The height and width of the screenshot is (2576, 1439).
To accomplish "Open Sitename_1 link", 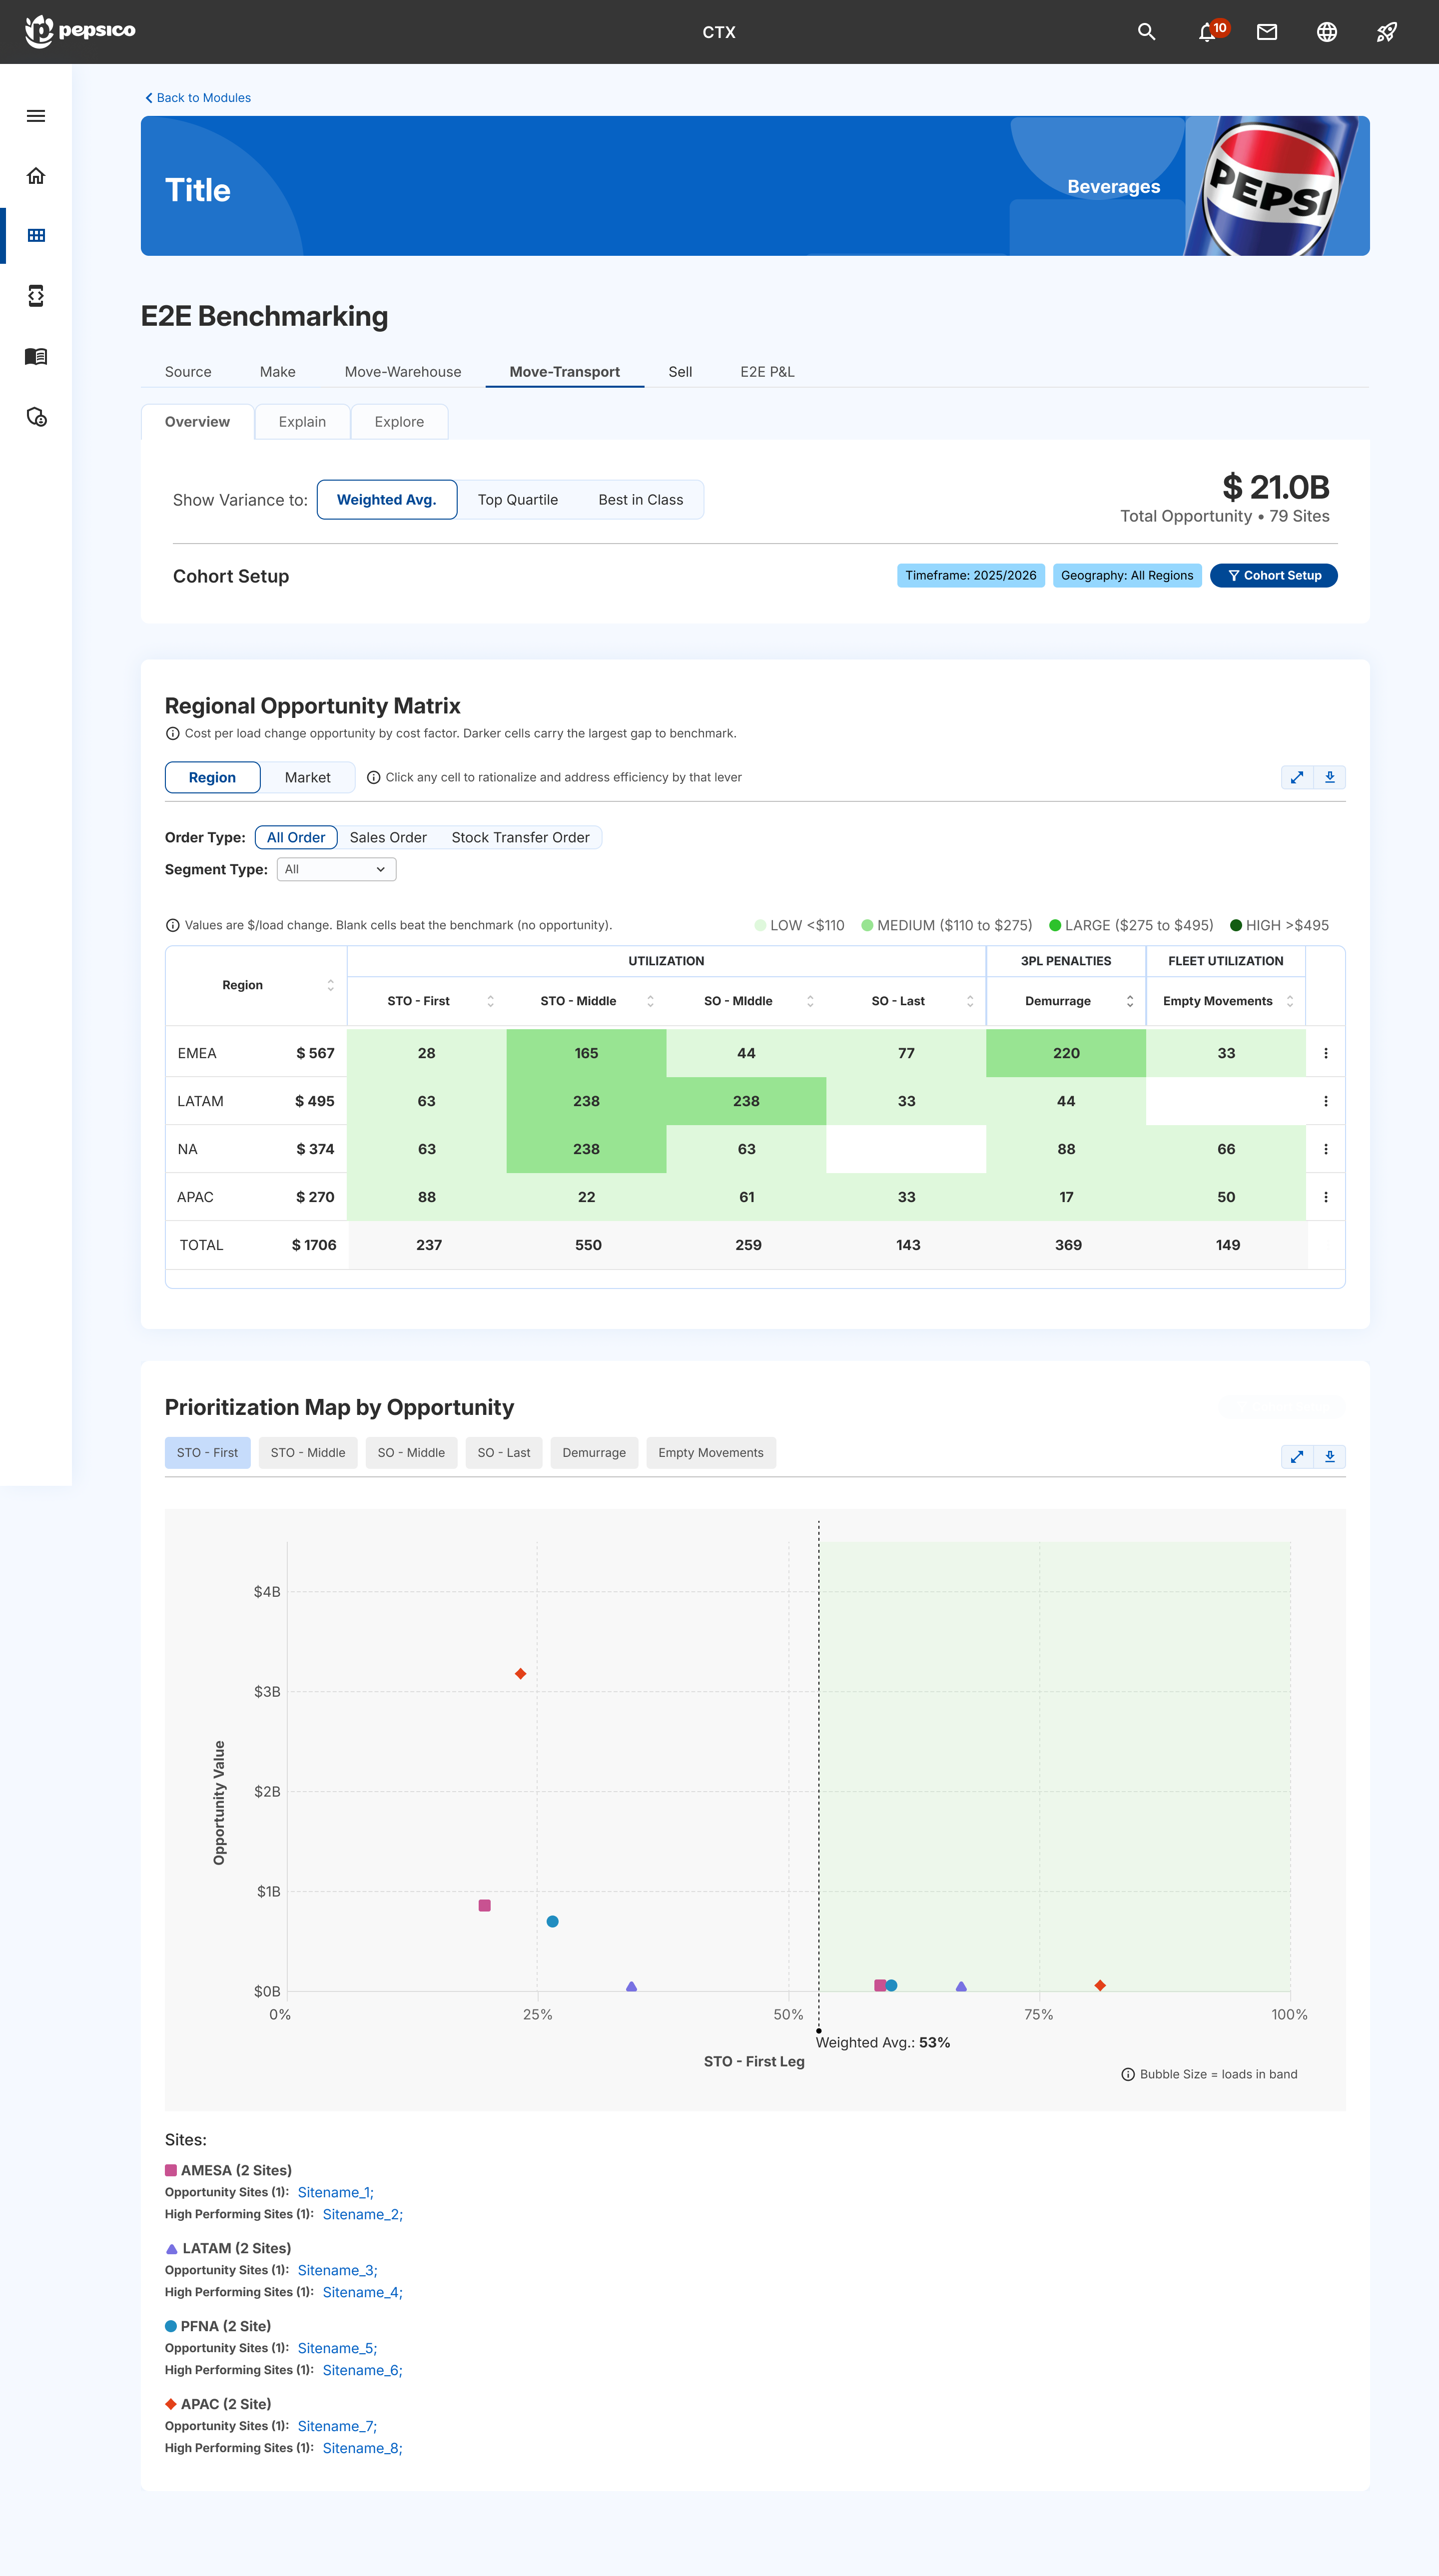I will tap(335, 2192).
